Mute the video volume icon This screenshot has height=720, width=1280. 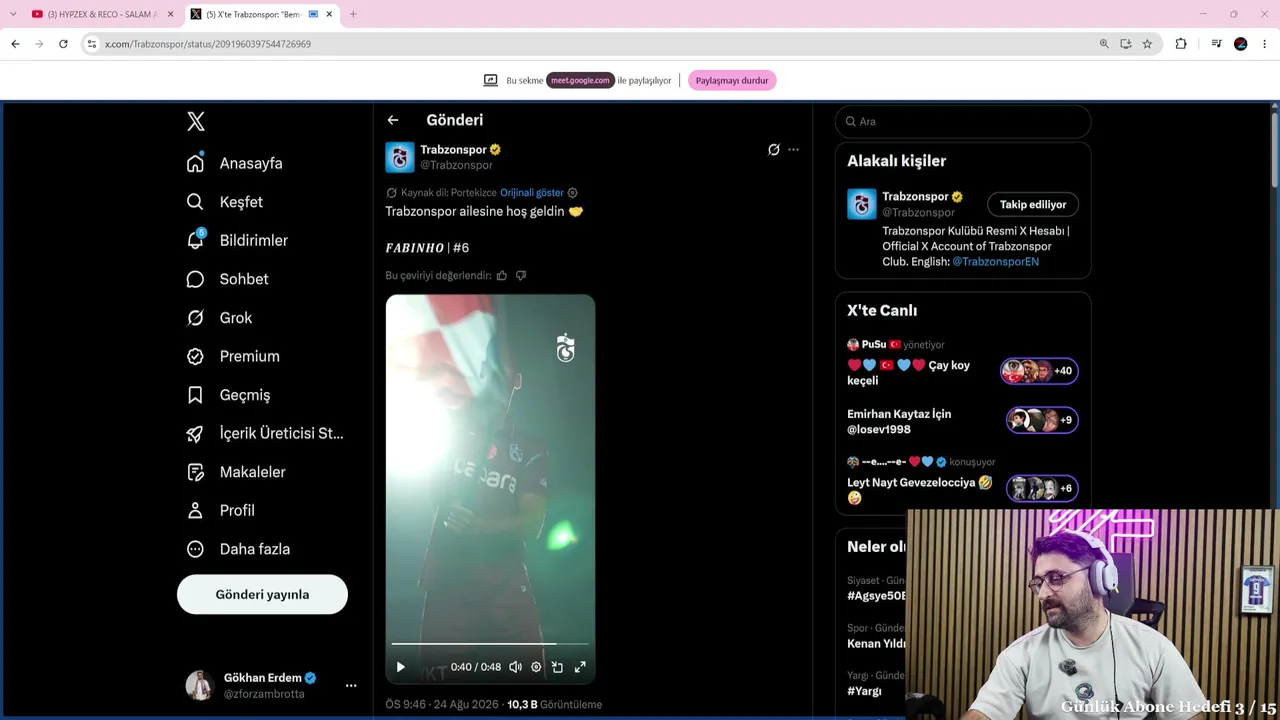point(515,667)
